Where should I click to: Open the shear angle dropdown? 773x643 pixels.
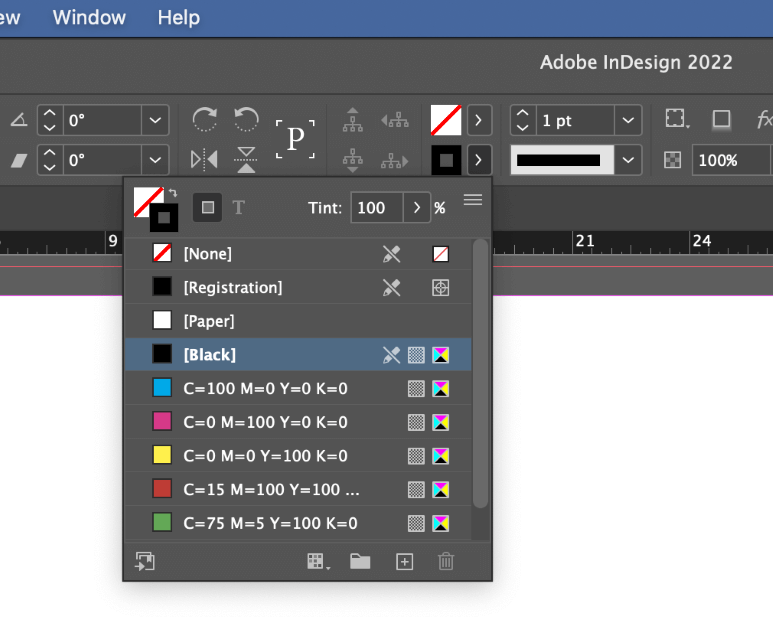155,160
